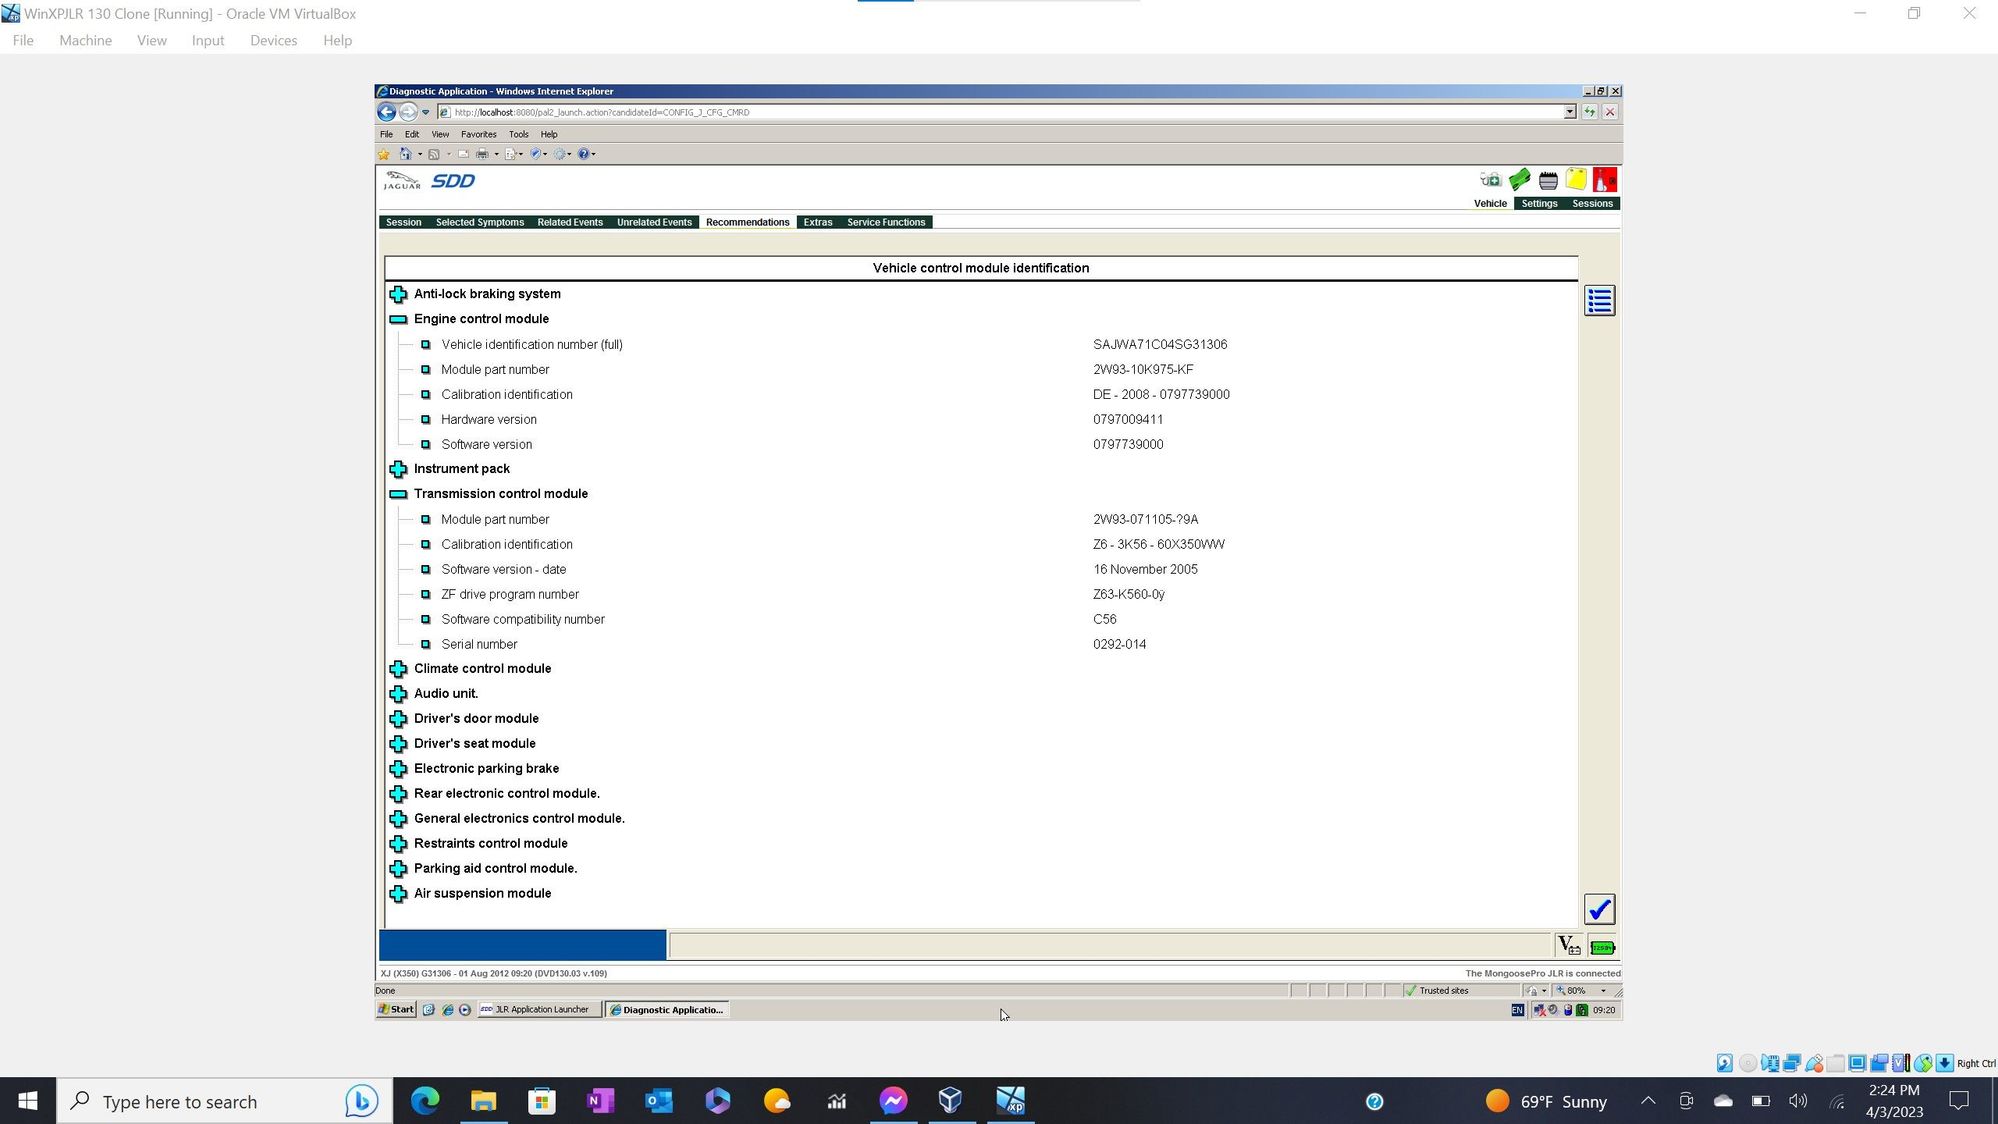
Task: Expand the Instrument pack node
Action: pyautogui.click(x=398, y=469)
